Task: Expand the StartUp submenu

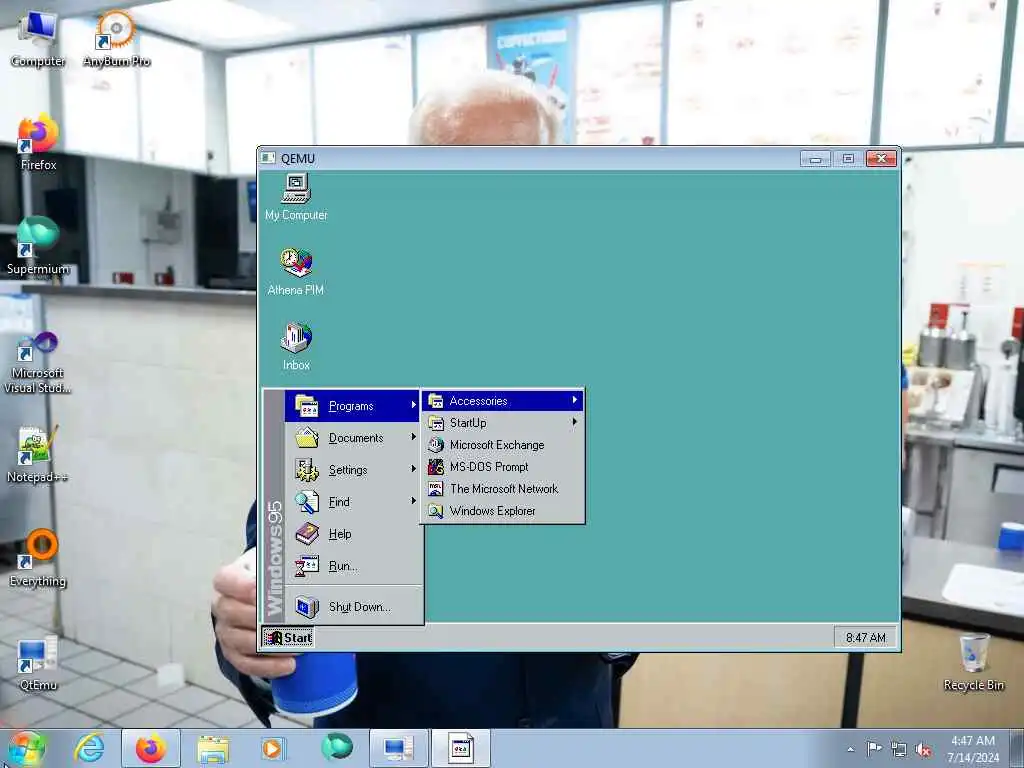Action: [503, 423]
